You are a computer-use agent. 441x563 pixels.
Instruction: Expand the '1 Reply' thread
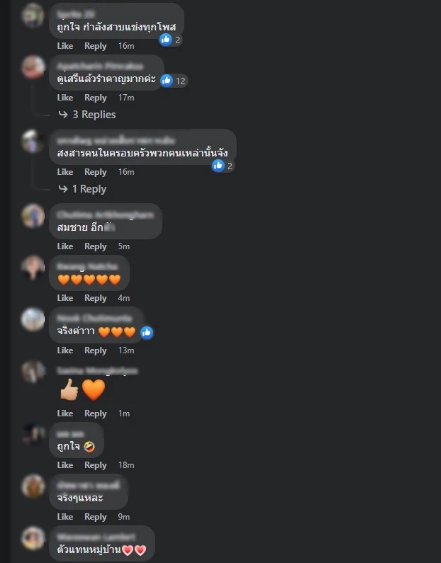tap(89, 189)
